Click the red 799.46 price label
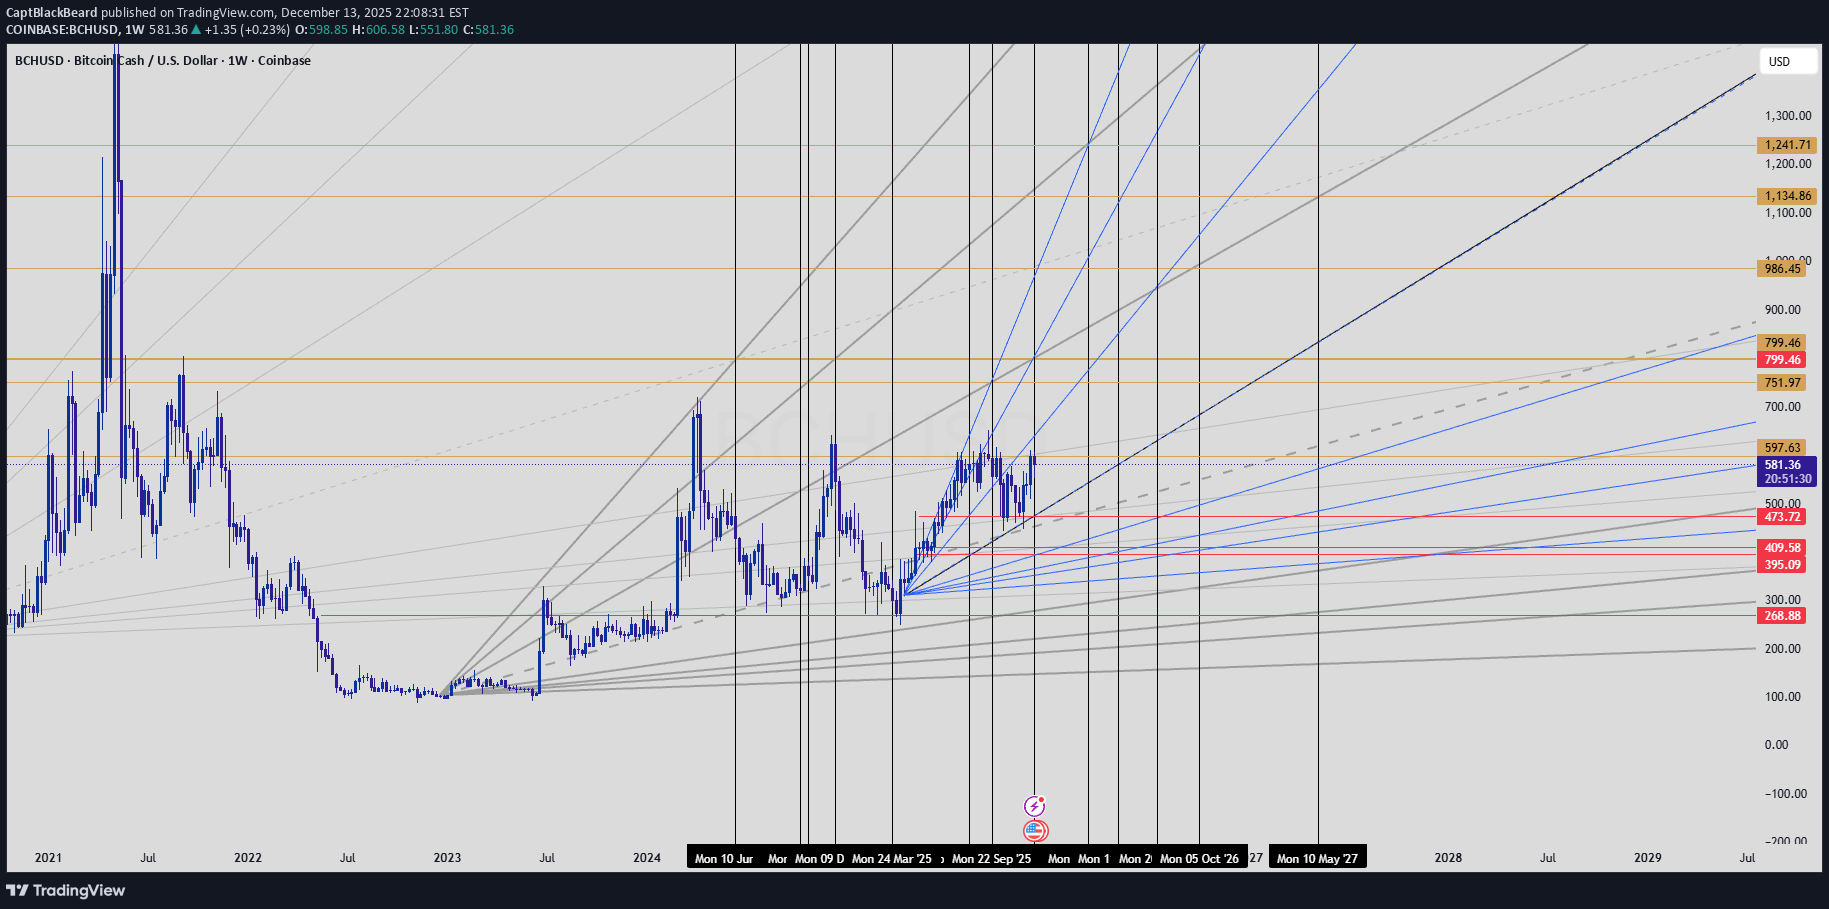The width and height of the screenshot is (1829, 909). point(1782,360)
